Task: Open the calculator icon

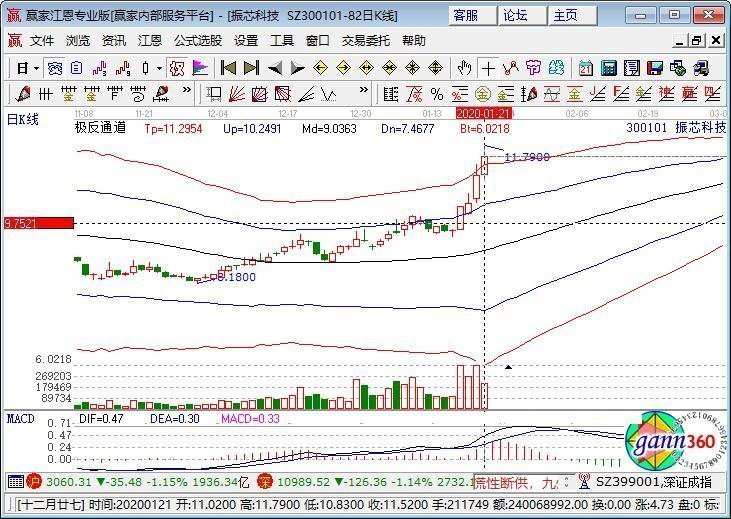Action: 608,69
